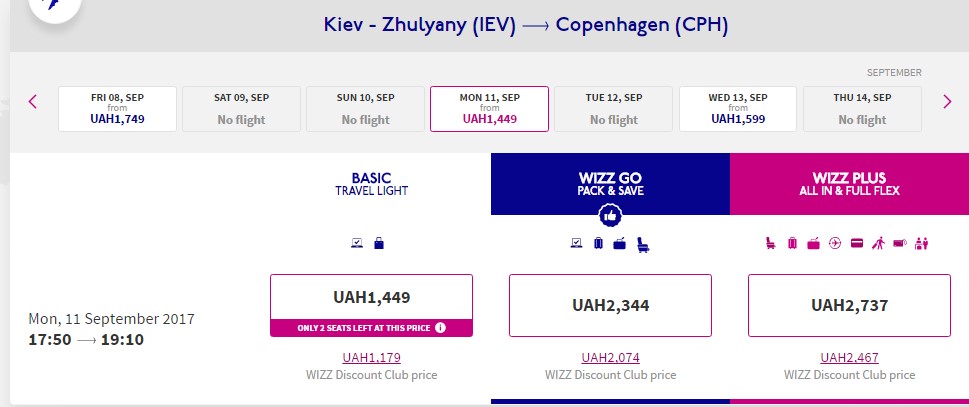This screenshot has height=407, width=969.
Task: Click the Basic fare hand-luggage bag icon
Action: (x=379, y=243)
